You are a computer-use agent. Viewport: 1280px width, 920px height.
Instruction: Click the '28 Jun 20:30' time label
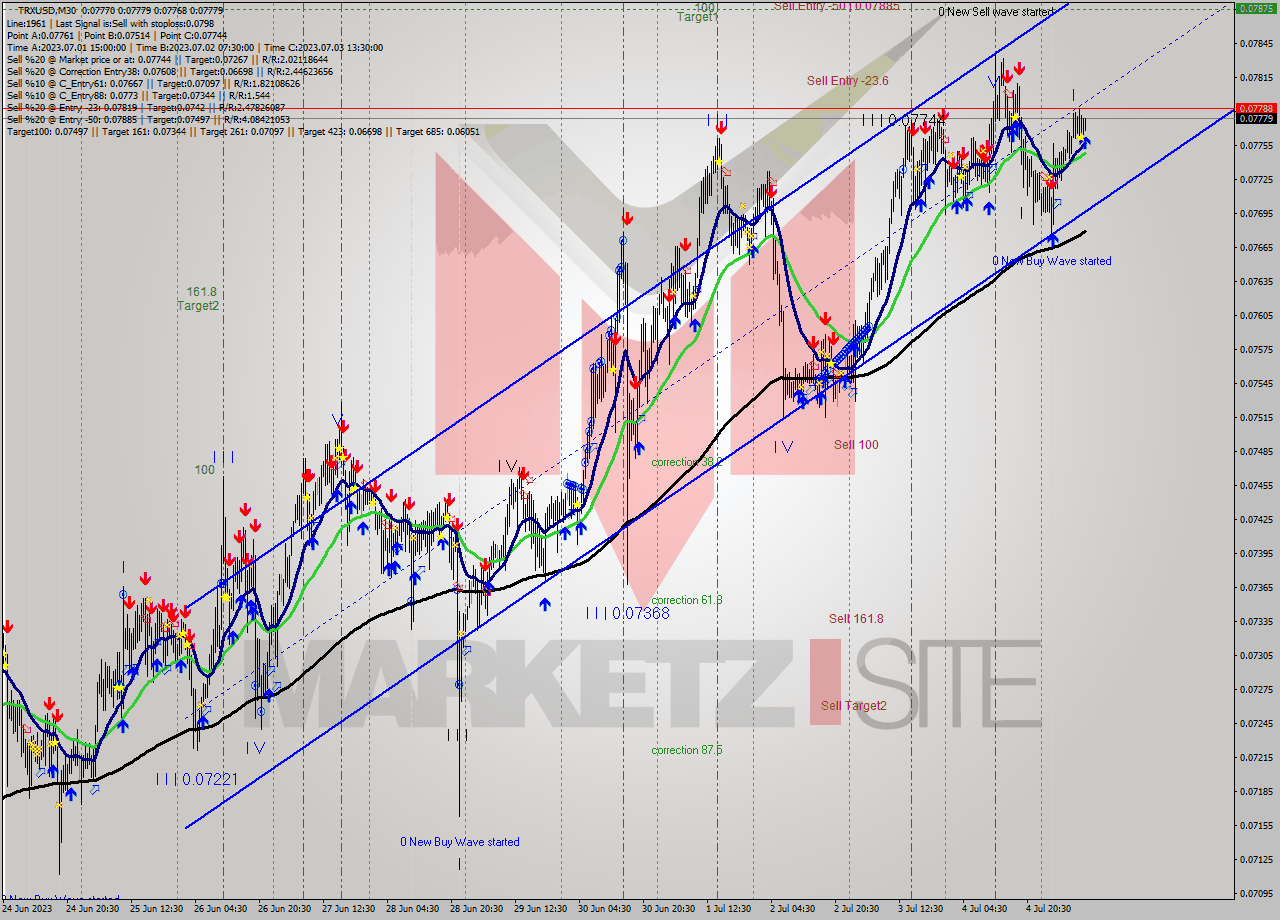click(x=475, y=909)
